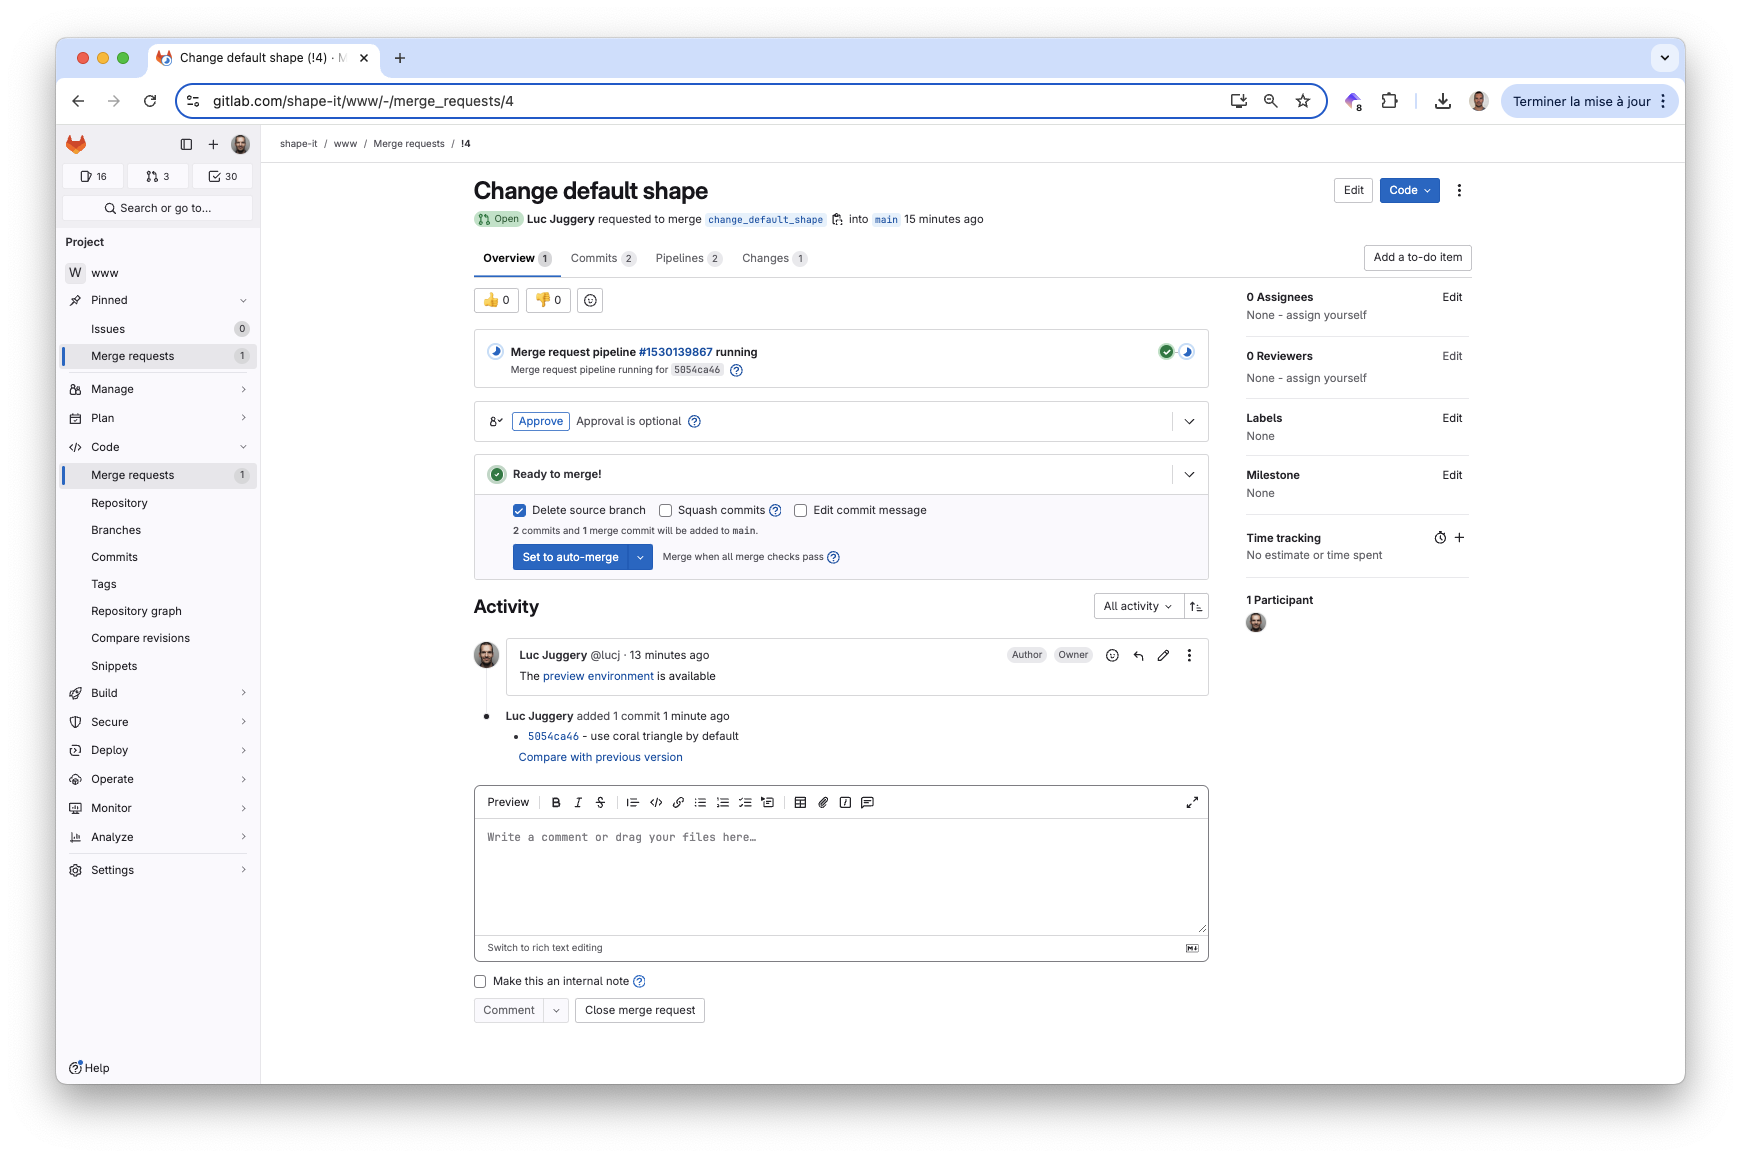Expand the approval section chevron

[1189, 421]
